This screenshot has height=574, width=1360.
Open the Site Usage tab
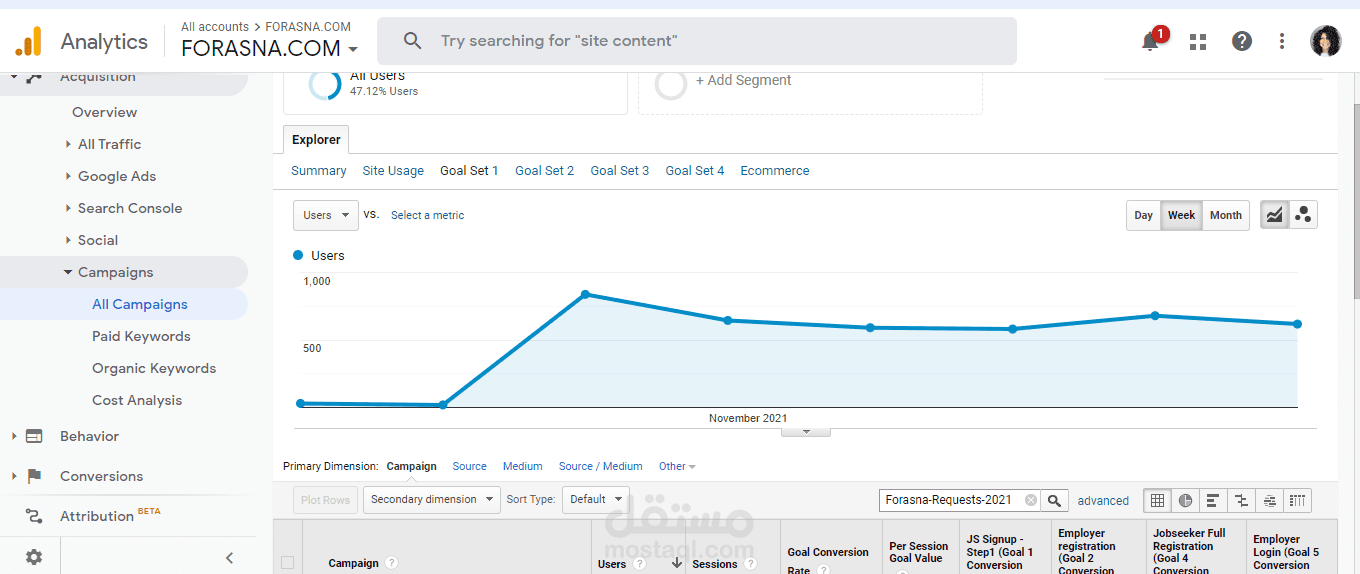393,171
